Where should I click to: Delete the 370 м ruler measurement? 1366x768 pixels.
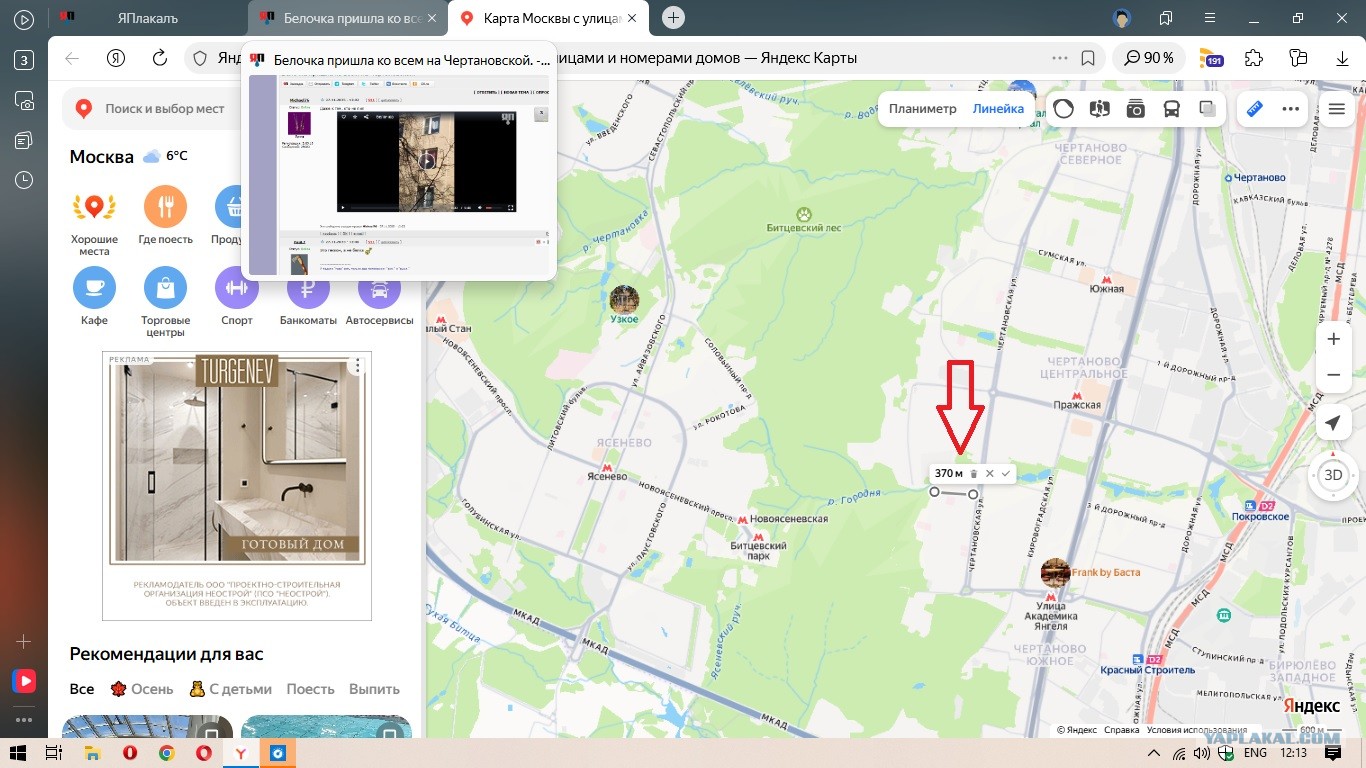click(x=974, y=473)
